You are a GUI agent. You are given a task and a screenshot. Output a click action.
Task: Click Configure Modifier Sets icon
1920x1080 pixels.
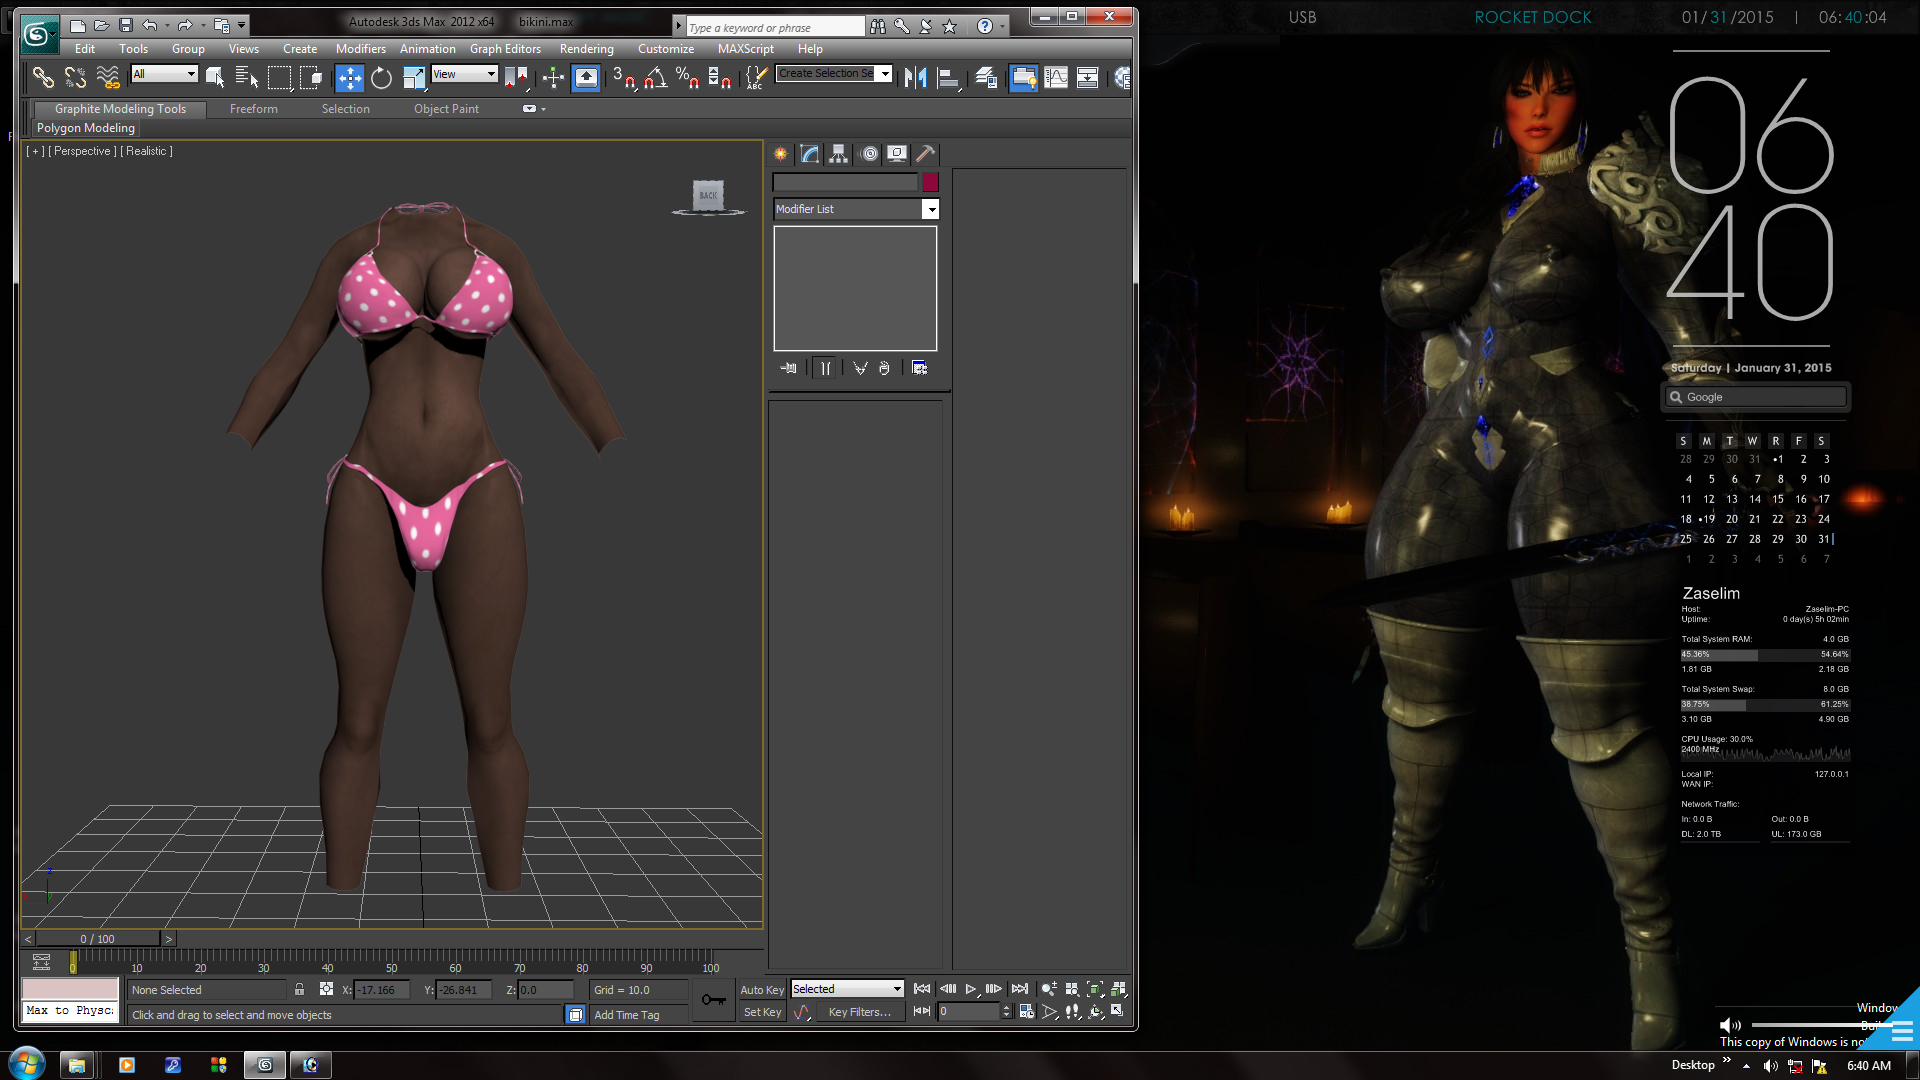click(x=920, y=368)
